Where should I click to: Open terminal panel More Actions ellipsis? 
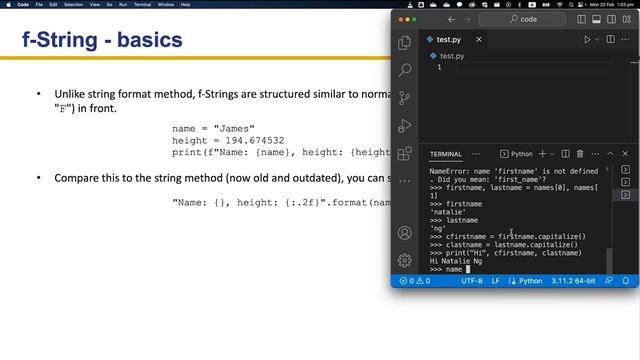pyautogui.click(x=596, y=154)
